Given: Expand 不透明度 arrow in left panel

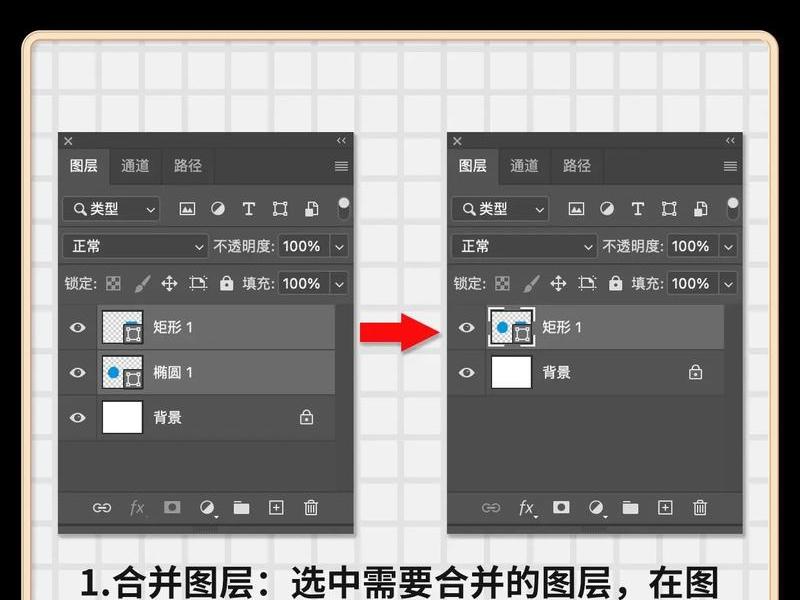Looking at the screenshot, I should click(x=339, y=247).
